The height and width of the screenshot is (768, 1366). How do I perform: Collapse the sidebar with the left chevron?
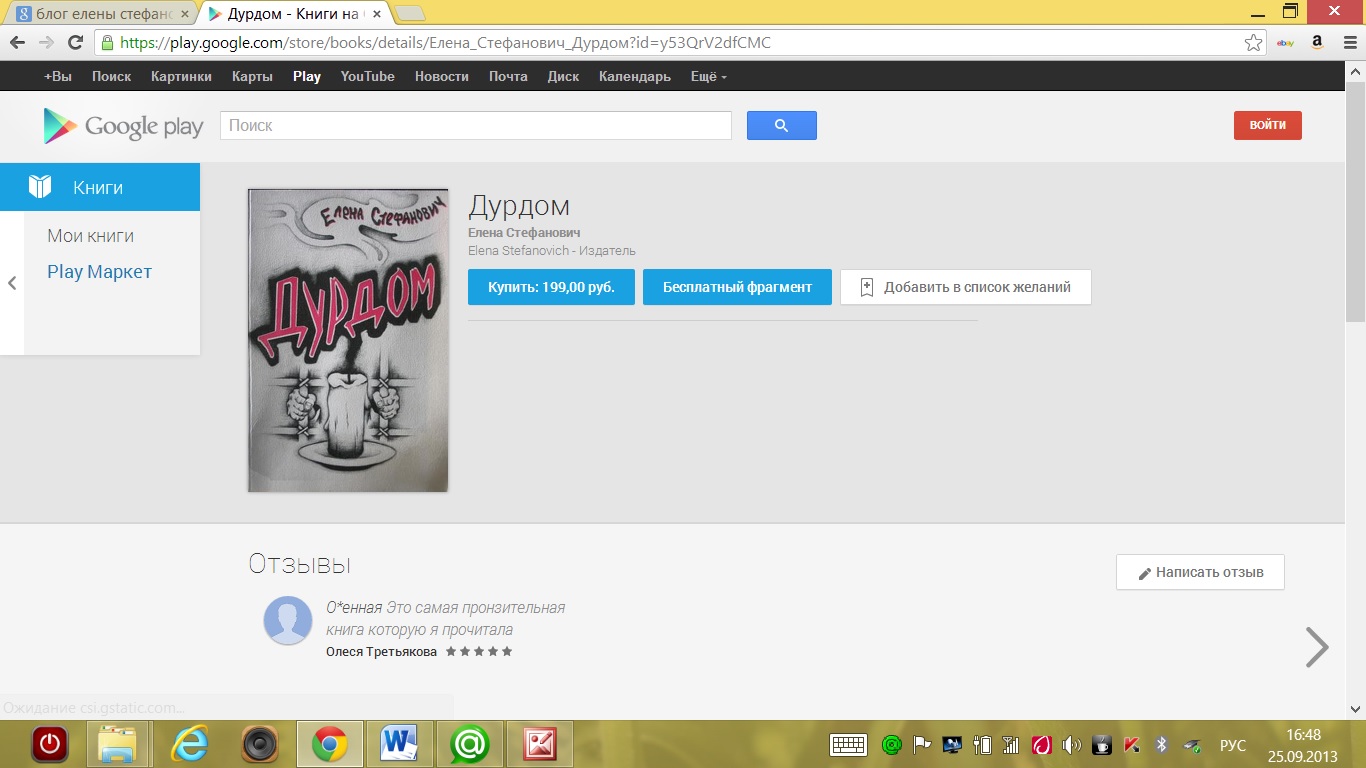(12, 283)
